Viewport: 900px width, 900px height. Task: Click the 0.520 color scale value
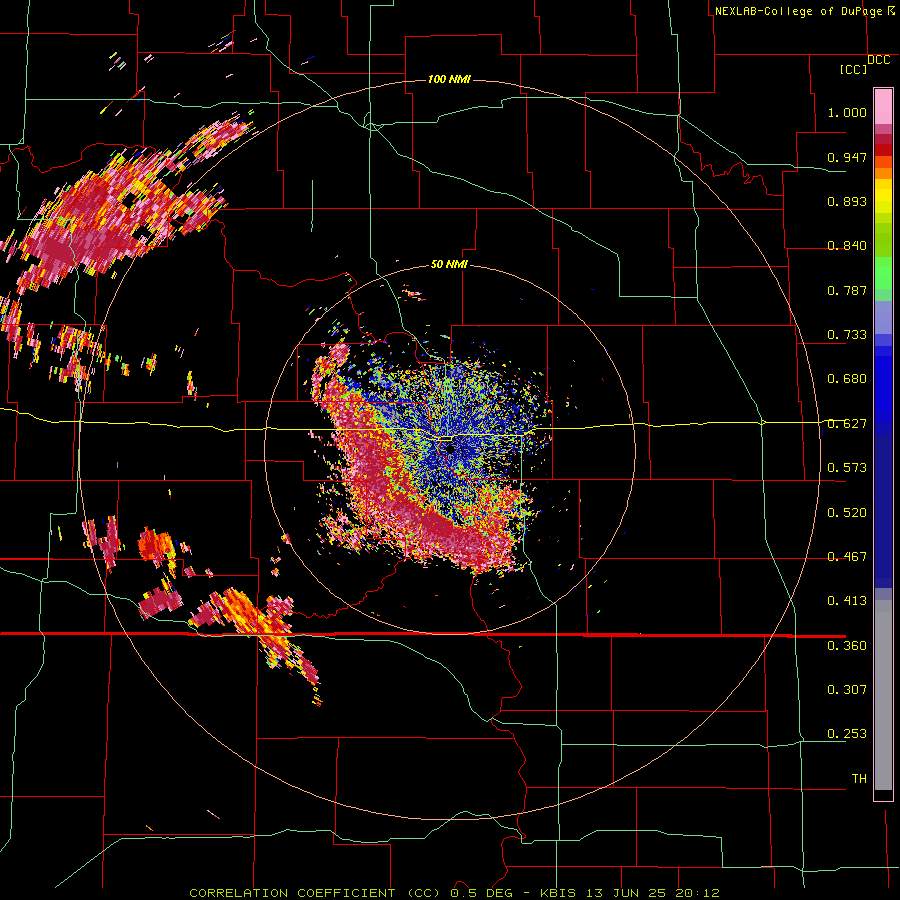pos(847,513)
